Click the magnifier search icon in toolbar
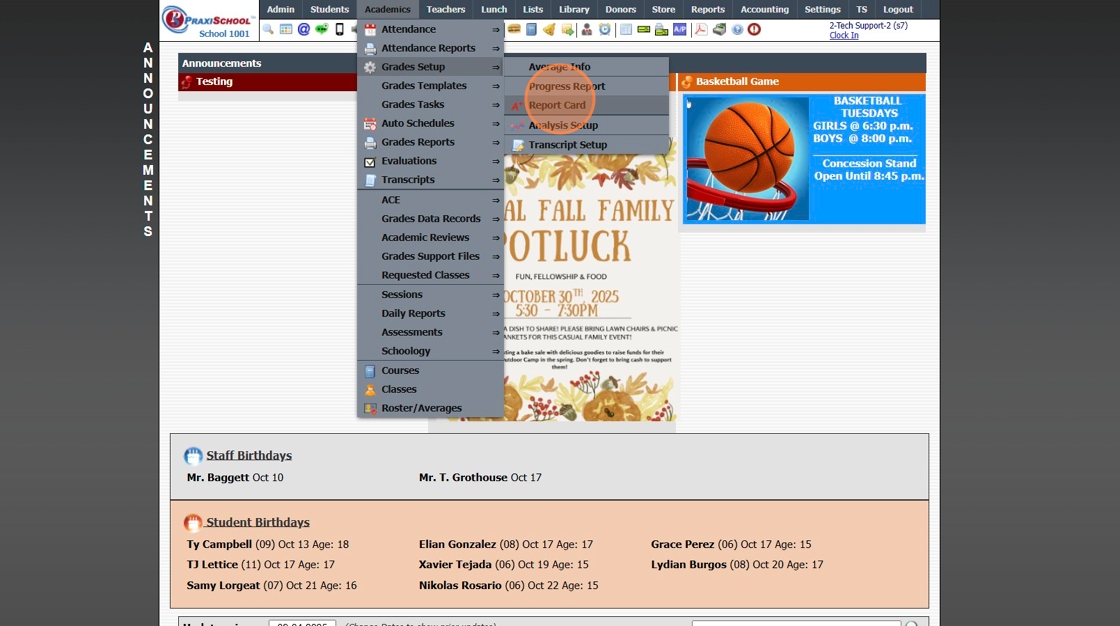 pos(268,29)
